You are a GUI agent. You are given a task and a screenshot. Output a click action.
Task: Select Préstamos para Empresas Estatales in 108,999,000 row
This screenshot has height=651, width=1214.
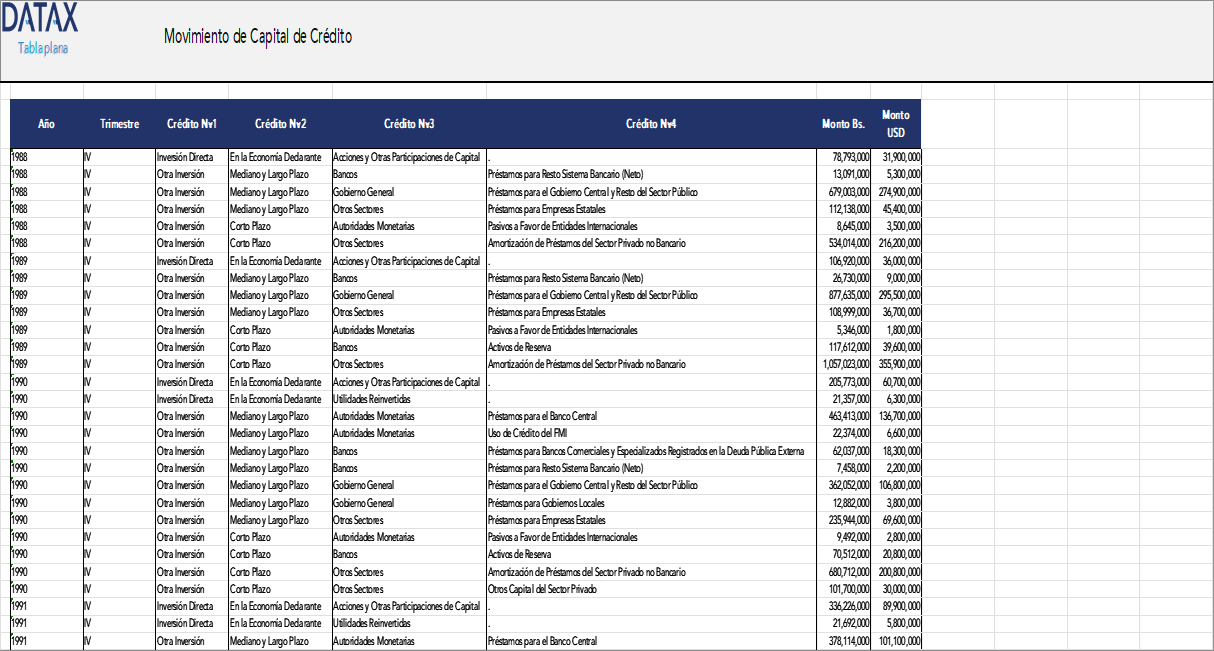point(651,313)
